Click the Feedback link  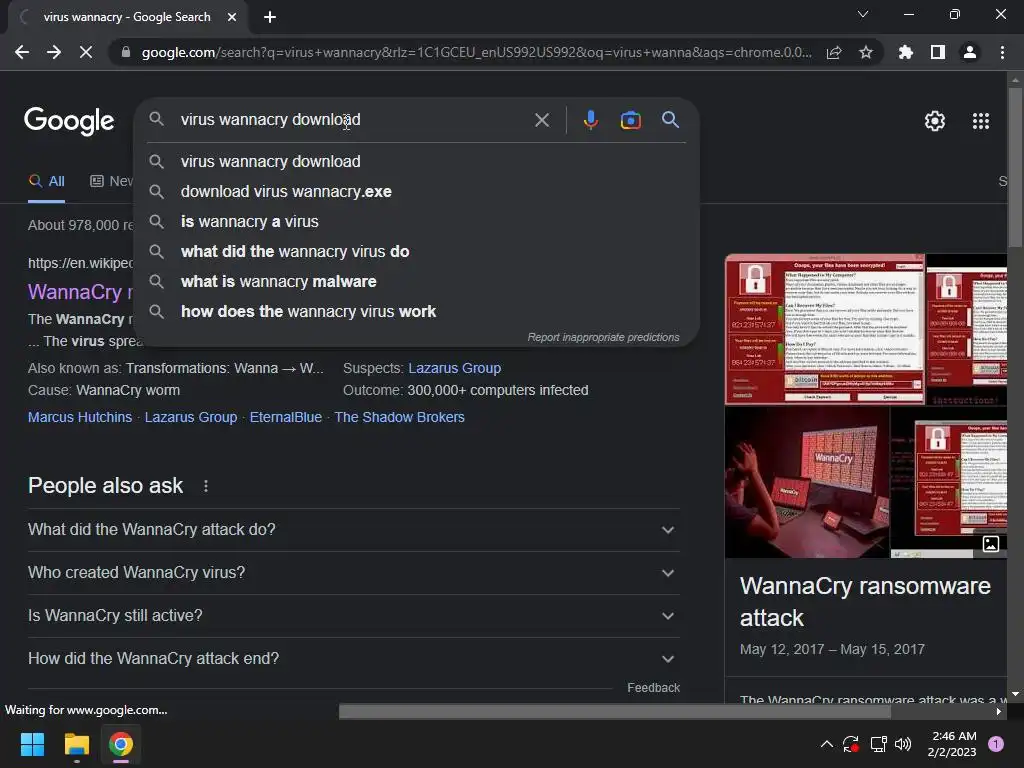[x=653, y=688]
